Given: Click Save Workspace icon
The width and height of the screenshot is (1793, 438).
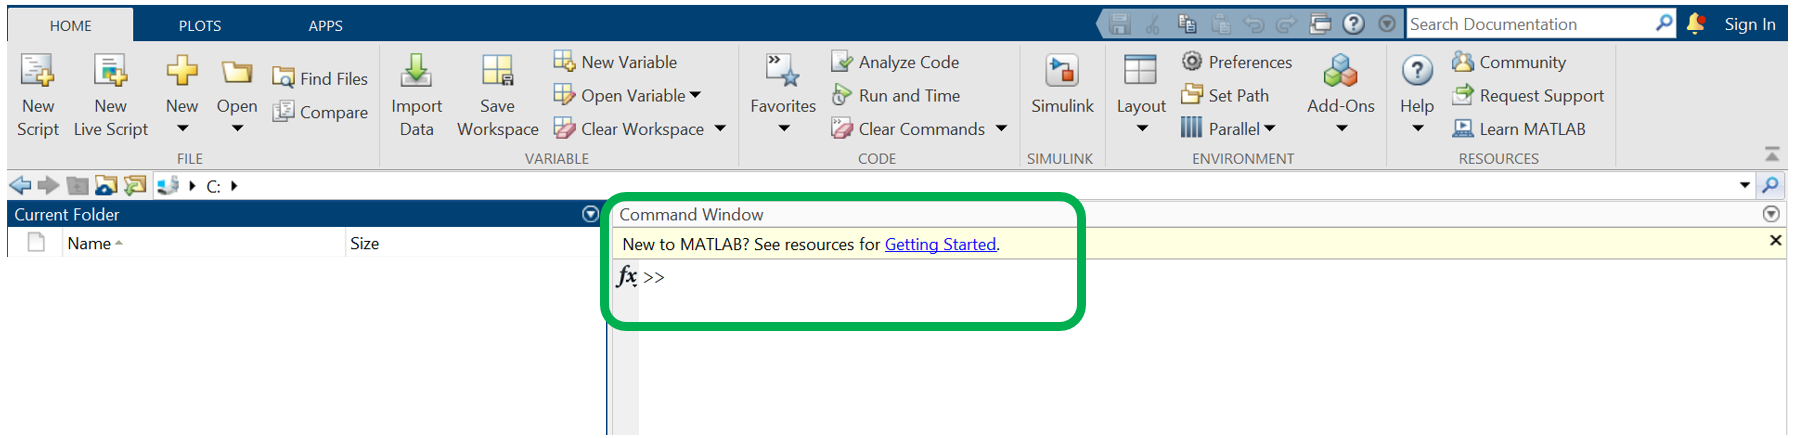Looking at the screenshot, I should pos(497,72).
